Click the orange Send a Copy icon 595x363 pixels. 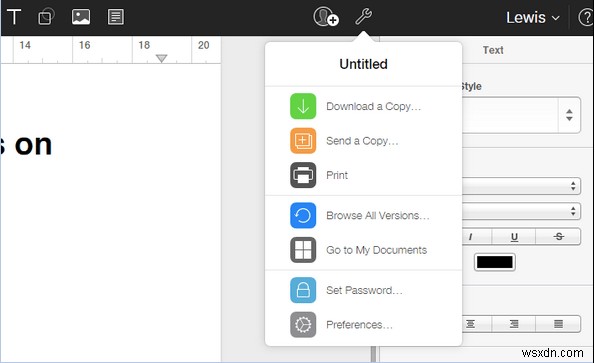[303, 141]
